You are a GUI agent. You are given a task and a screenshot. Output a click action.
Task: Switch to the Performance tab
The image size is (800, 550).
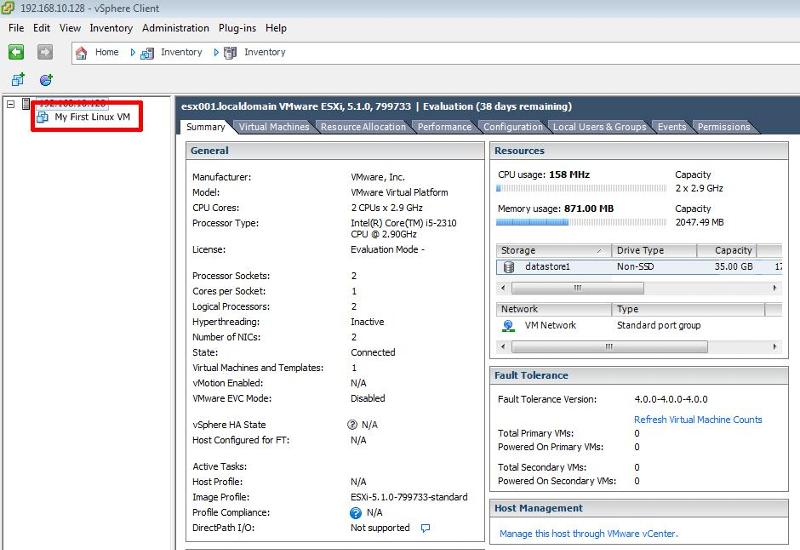coord(444,127)
